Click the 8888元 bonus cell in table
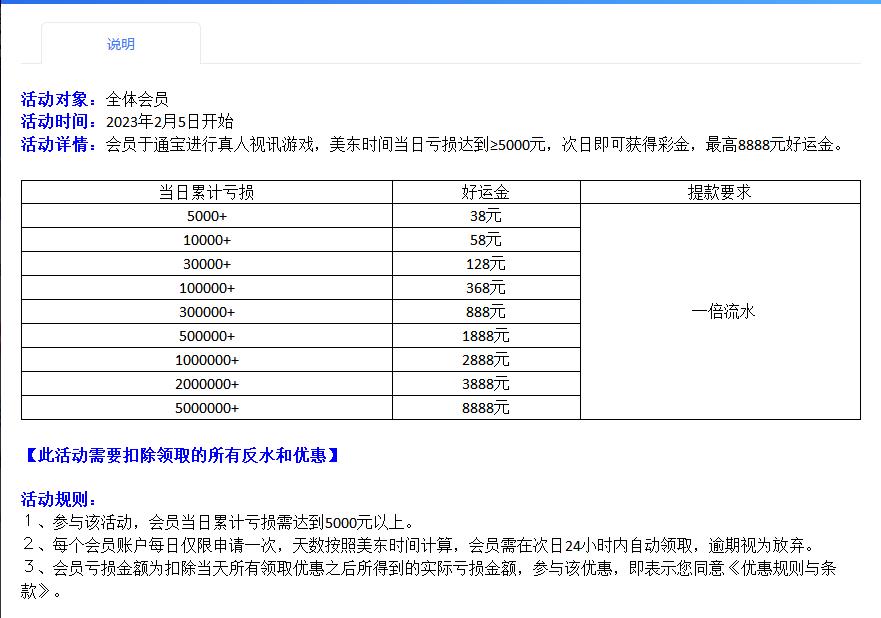The image size is (881, 618). [486, 408]
